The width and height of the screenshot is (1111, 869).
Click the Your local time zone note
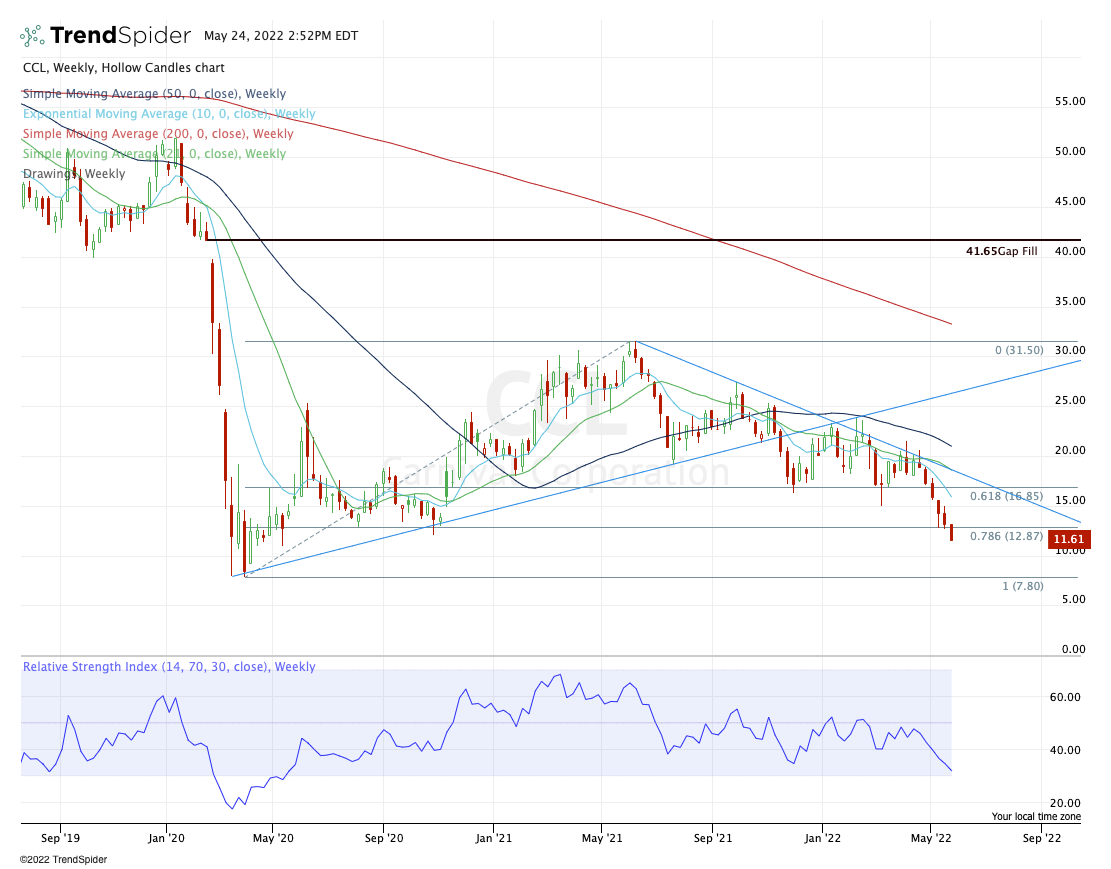point(1036,817)
